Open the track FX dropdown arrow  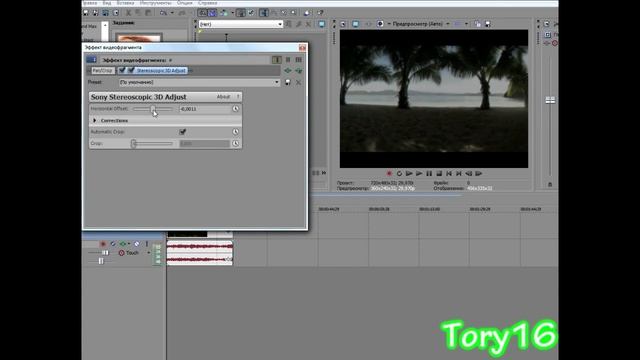click(129, 244)
